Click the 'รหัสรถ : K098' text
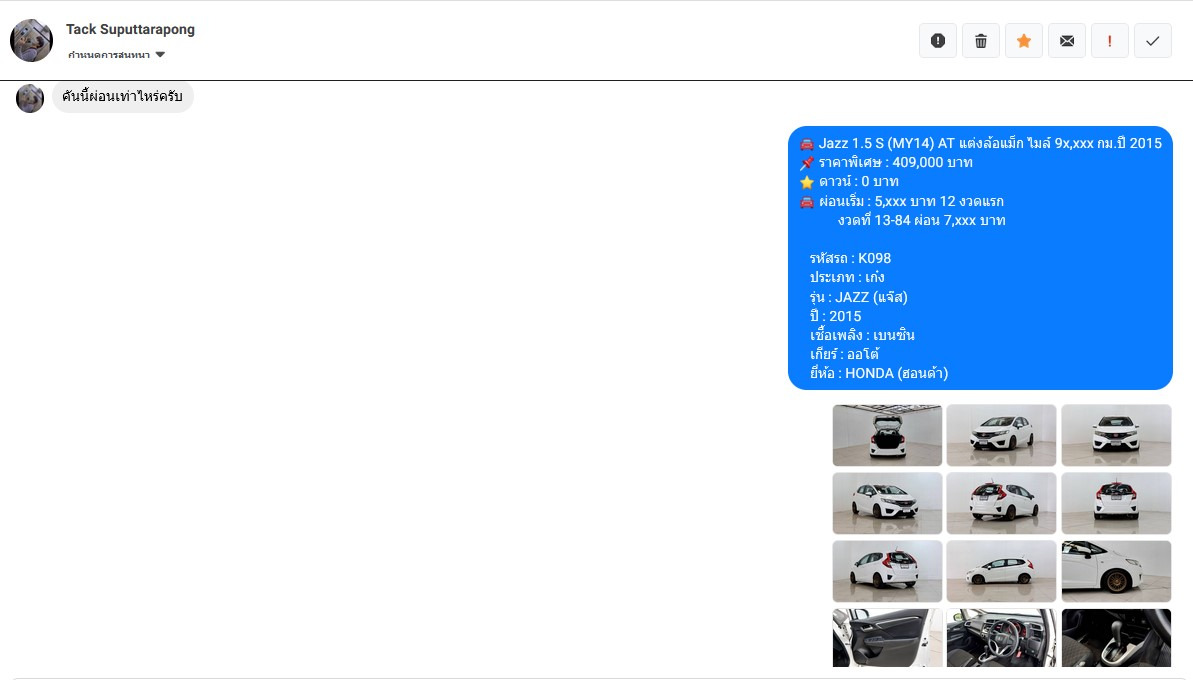The height and width of the screenshot is (680, 1193). 850,258
